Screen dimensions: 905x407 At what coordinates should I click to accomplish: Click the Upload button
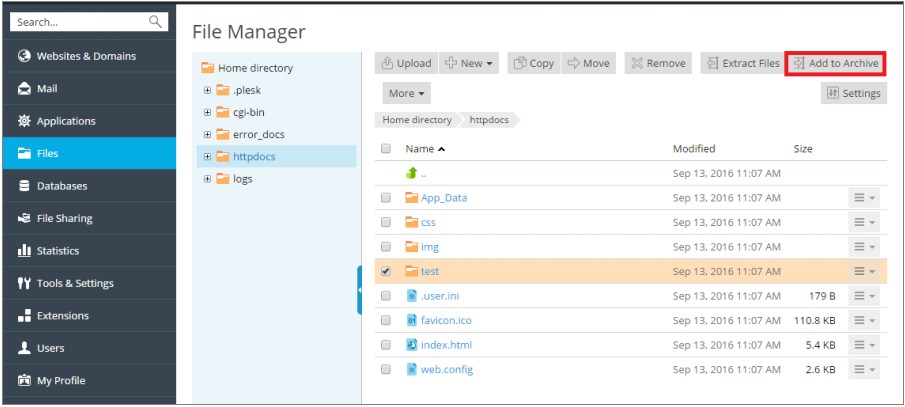pyautogui.click(x=406, y=63)
